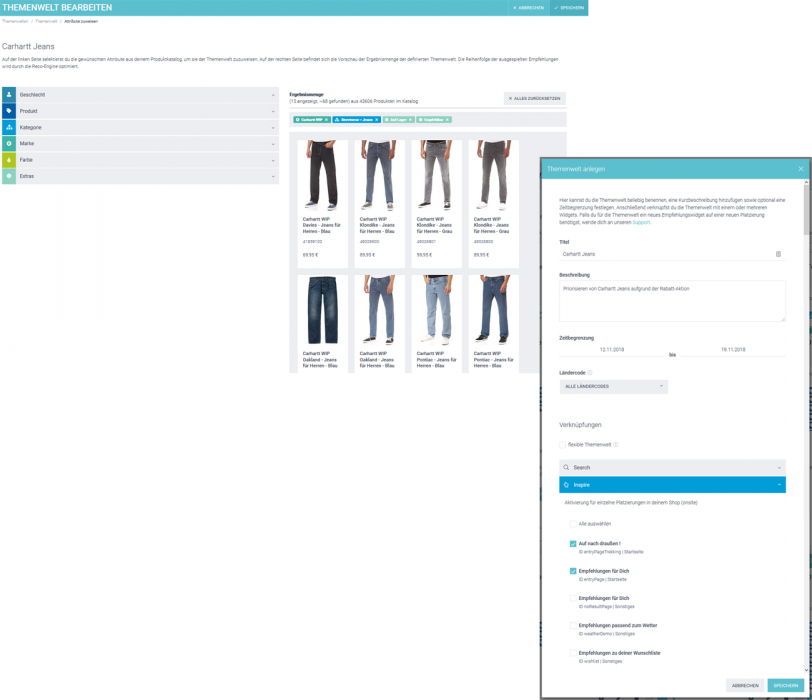This screenshot has width=812, height=700.
Task: Click Speichern button in the dialog
Action: click(x=786, y=686)
